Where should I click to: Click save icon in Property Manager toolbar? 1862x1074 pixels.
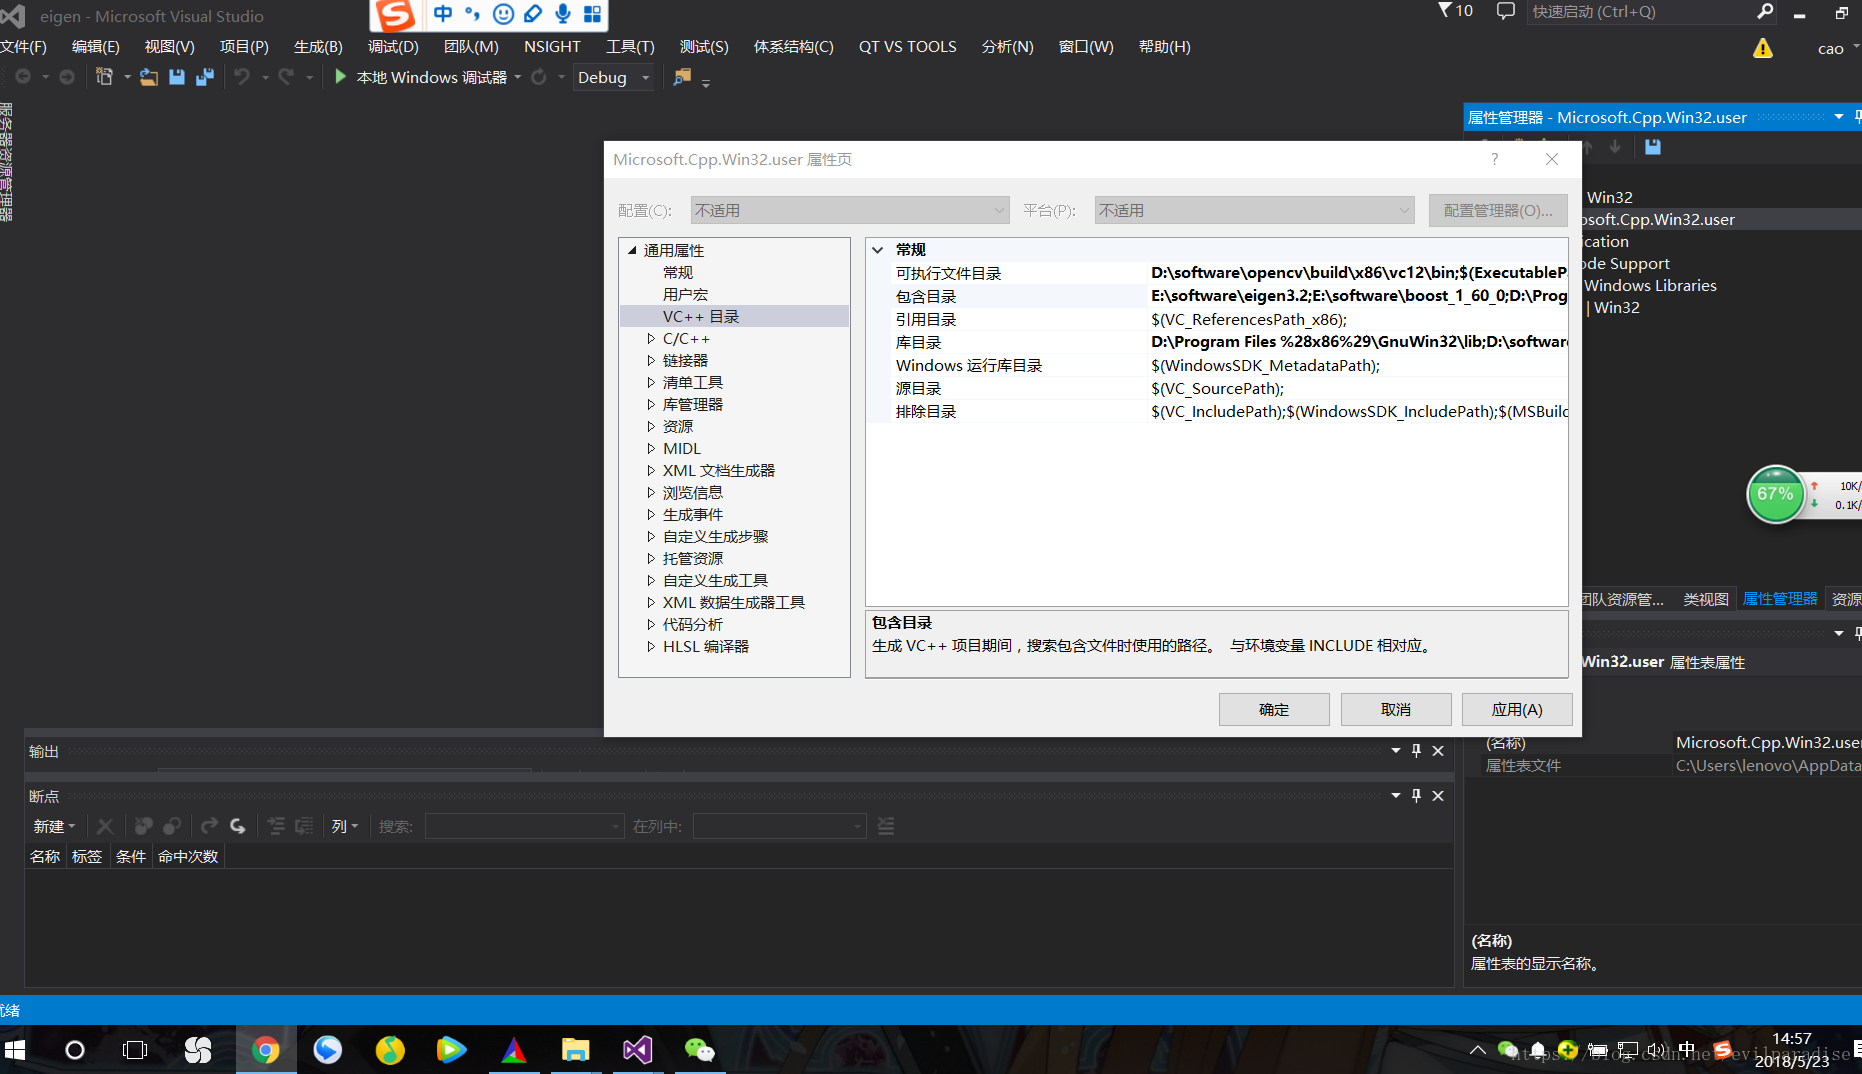(1653, 147)
